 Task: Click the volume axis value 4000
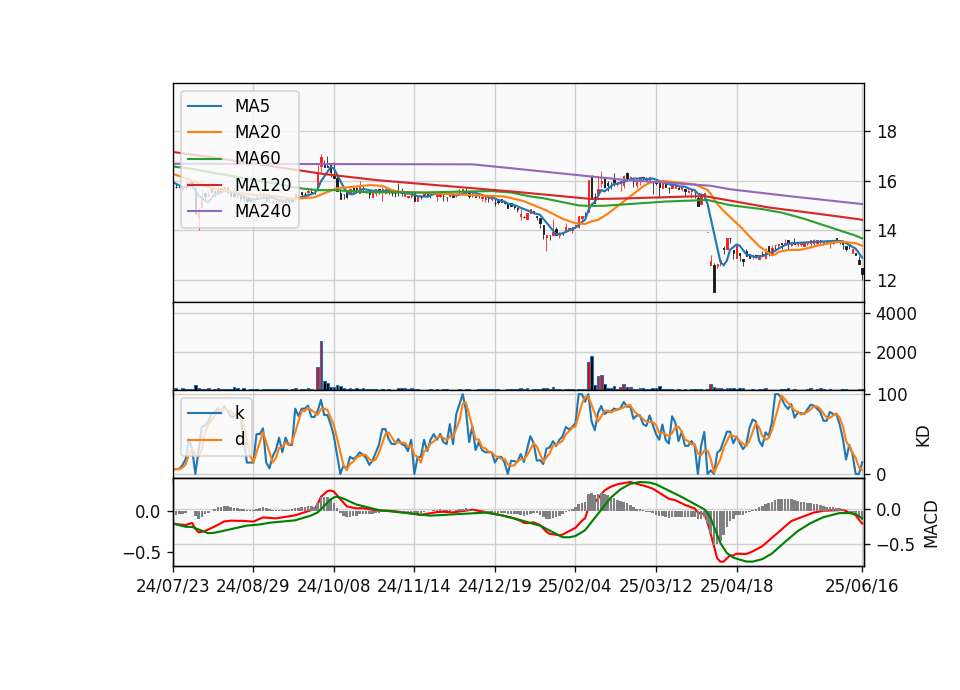[x=896, y=314]
